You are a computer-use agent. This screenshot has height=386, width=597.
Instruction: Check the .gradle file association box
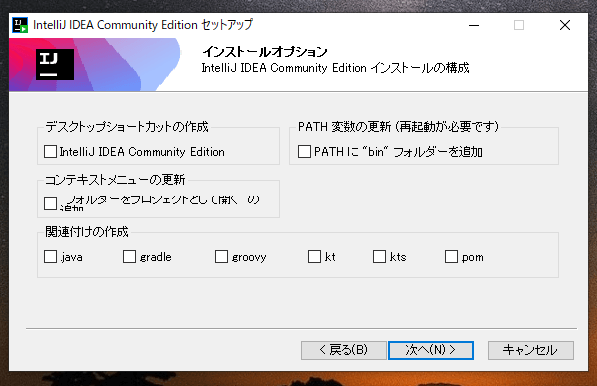click(x=129, y=257)
